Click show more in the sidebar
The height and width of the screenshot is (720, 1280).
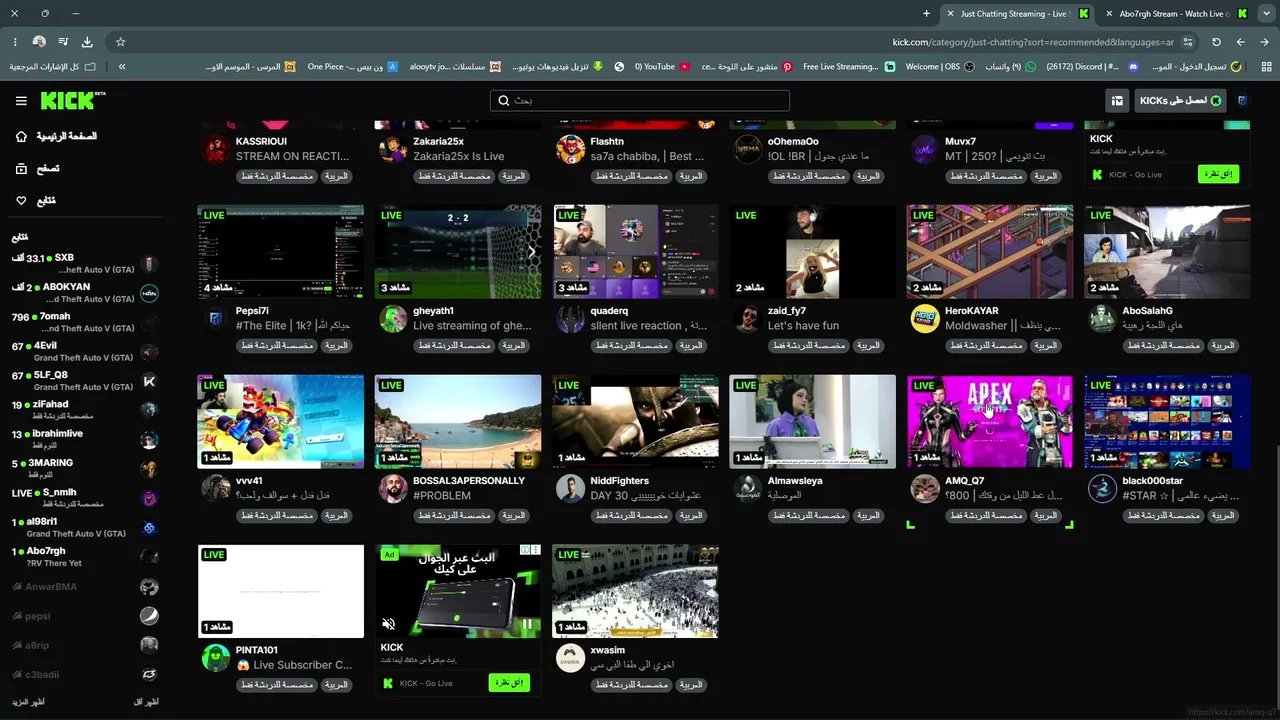[x=29, y=702]
